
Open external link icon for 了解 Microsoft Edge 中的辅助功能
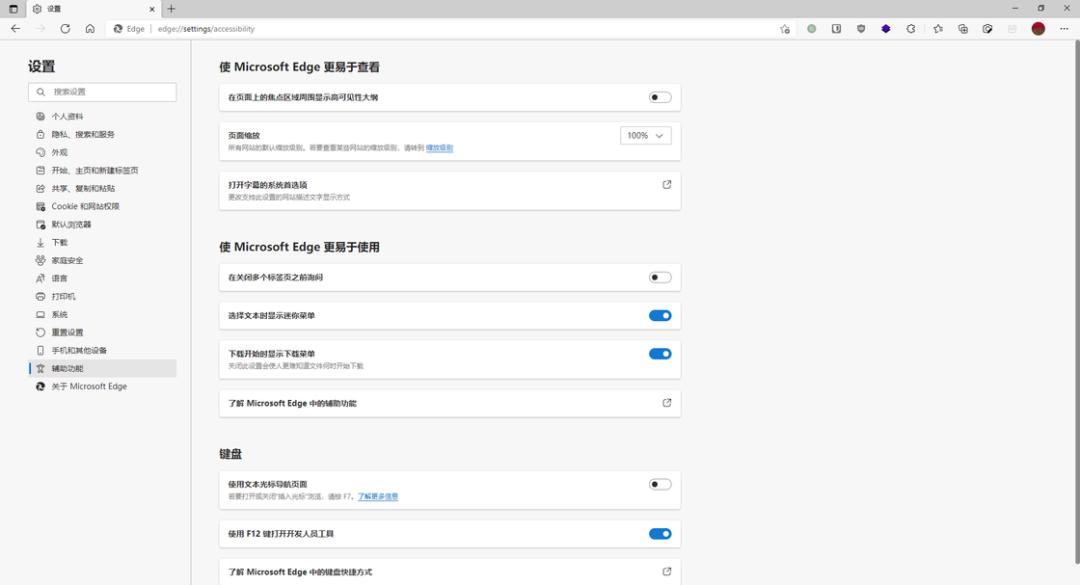pyautogui.click(x=667, y=403)
